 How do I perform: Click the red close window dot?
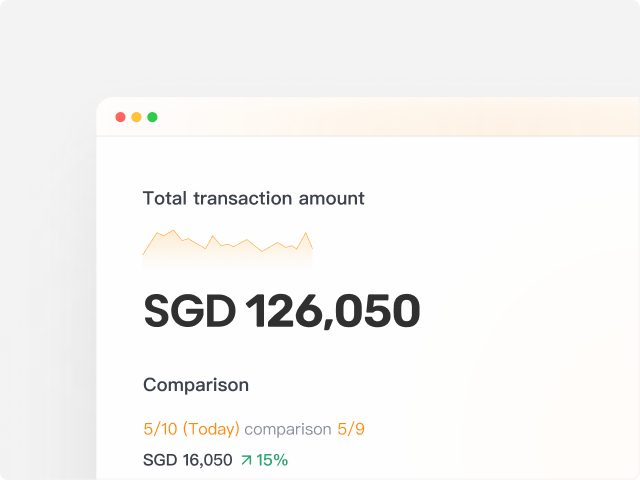(121, 117)
